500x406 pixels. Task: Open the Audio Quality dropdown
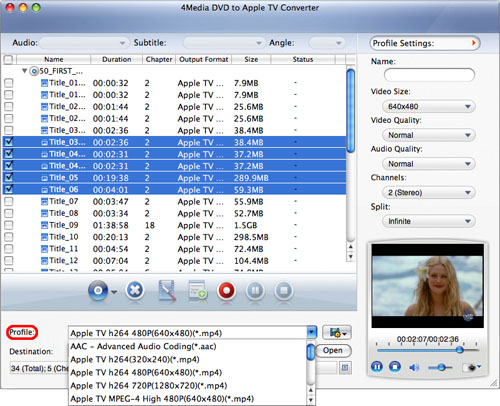(429, 164)
